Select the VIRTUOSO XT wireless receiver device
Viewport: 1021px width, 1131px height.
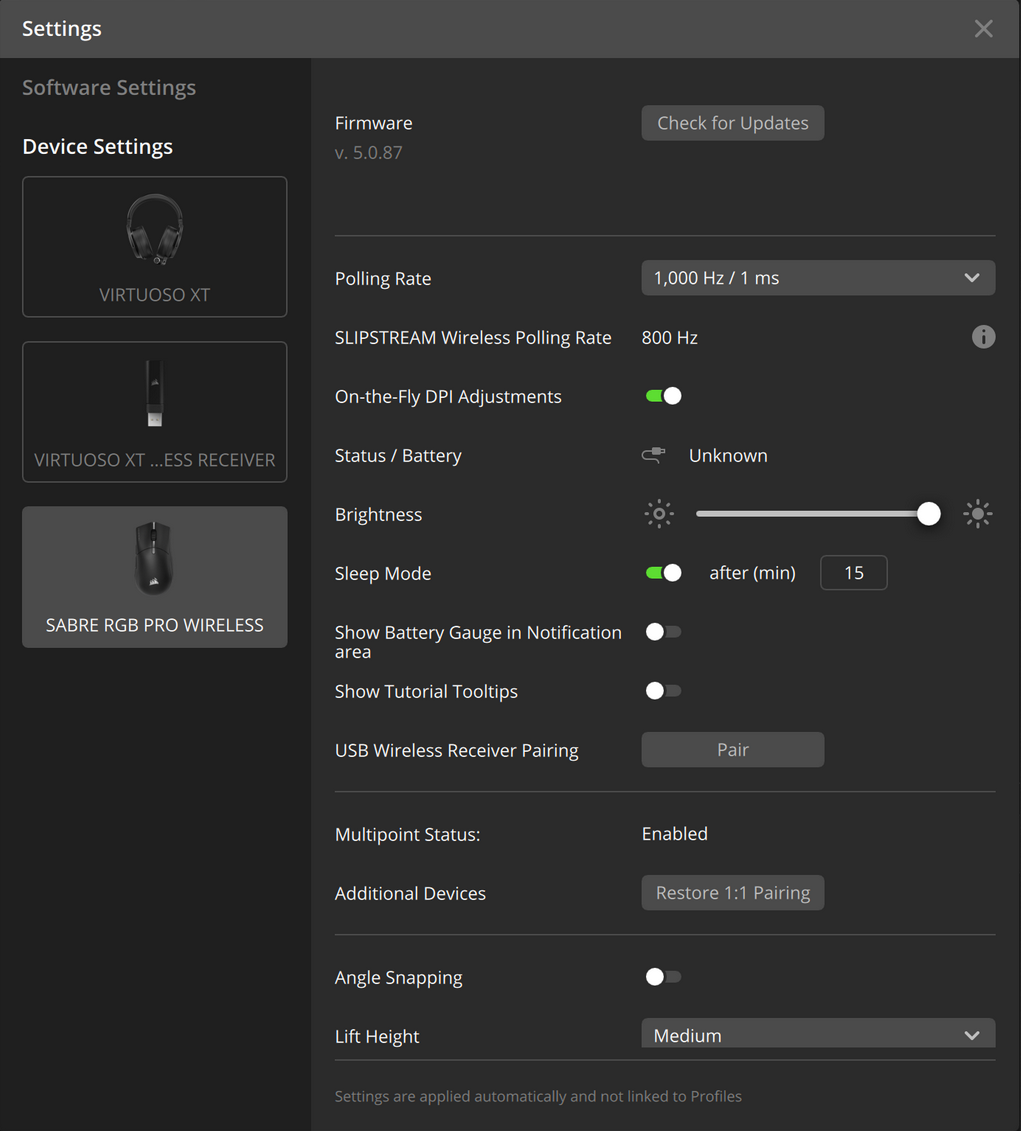tap(154, 411)
